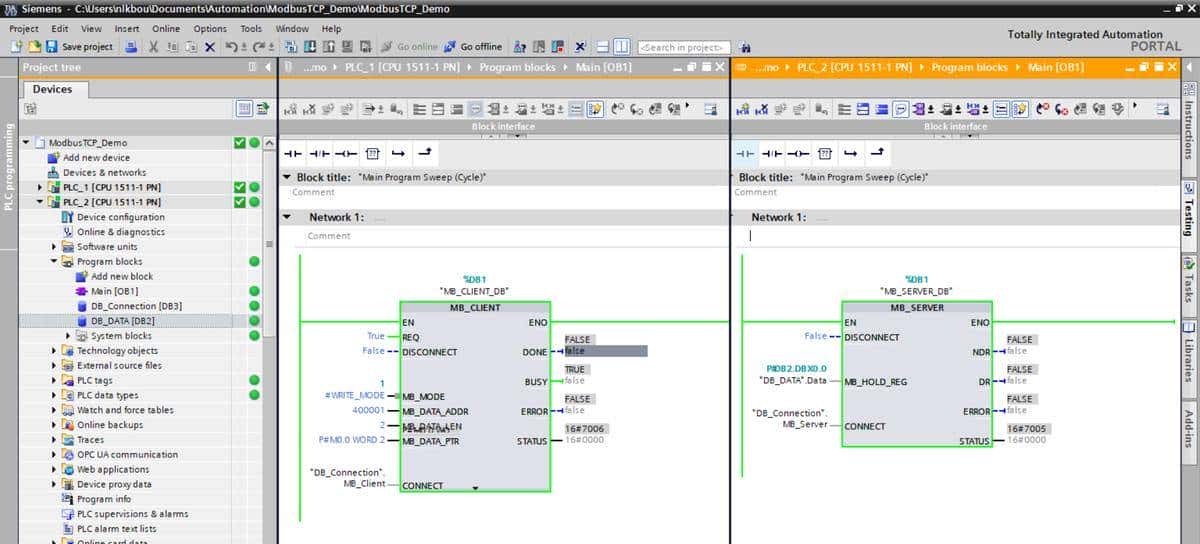Pick the assignment coil in PLC_1 editor
This screenshot has height=544, width=1200.
pos(346,153)
